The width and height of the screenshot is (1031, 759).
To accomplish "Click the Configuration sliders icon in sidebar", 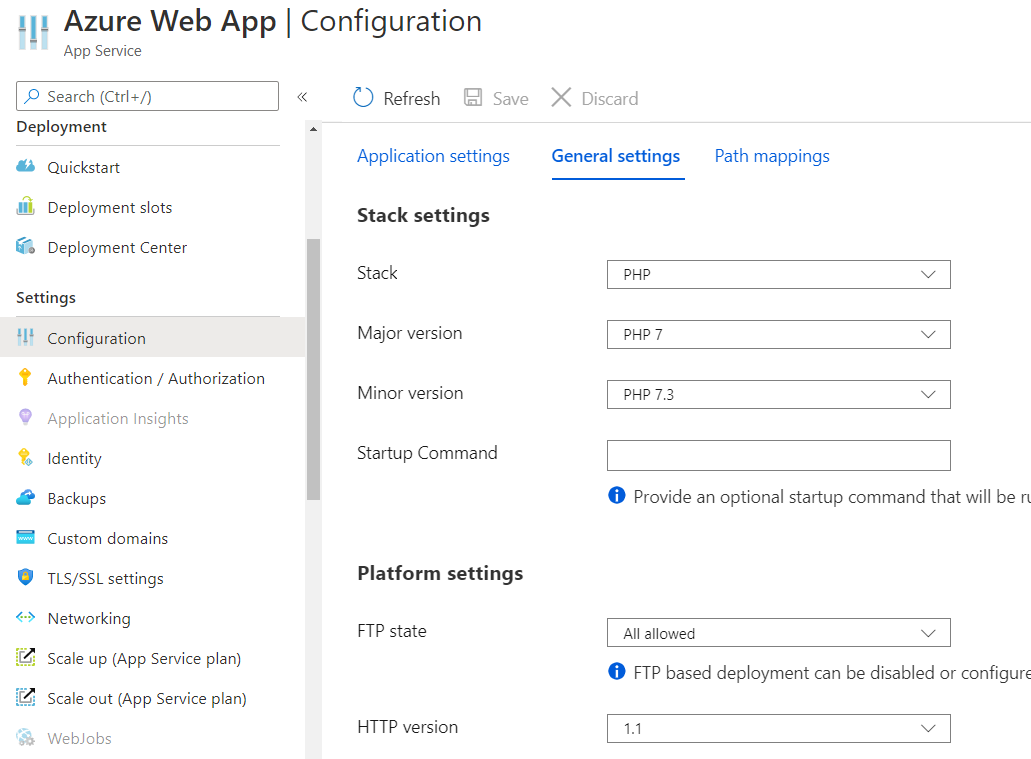I will 26,337.
